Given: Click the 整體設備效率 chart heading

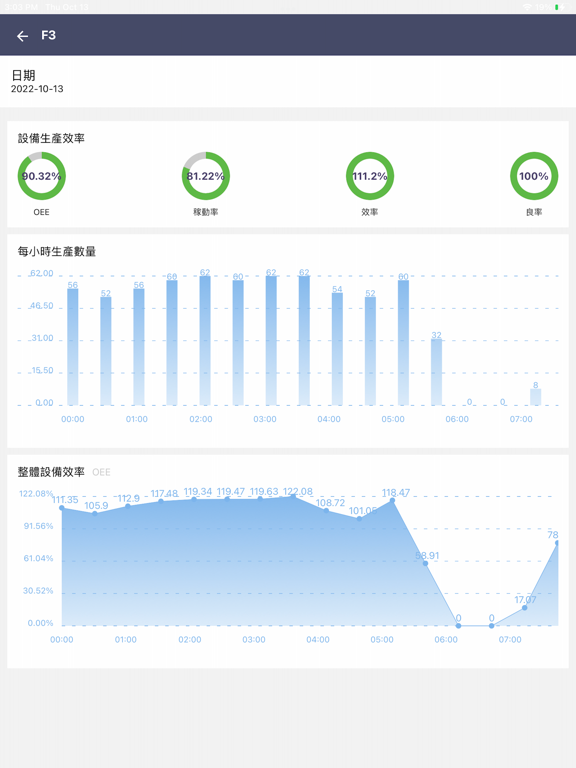Looking at the screenshot, I should click(x=51, y=472).
